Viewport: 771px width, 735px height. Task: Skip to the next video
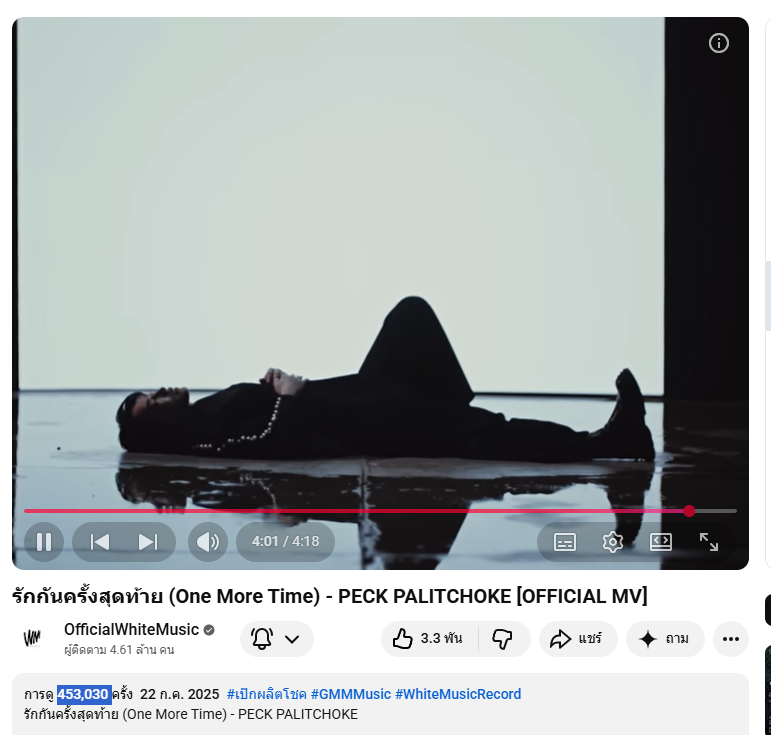click(148, 542)
